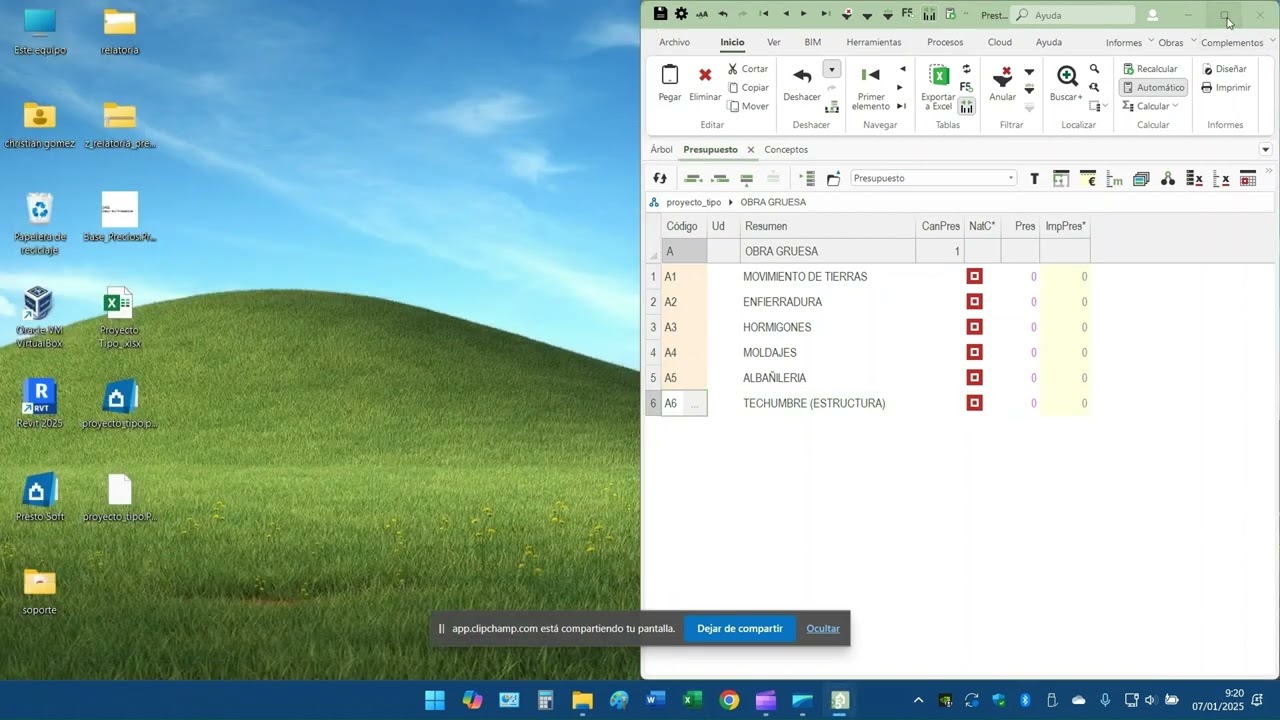The height and width of the screenshot is (720, 1280).
Task: Expand the Deshacer history dropdown arrow
Action: click(x=832, y=69)
